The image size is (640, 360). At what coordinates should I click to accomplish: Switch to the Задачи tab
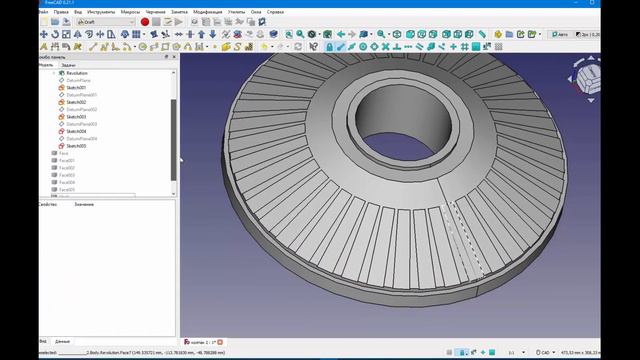(x=68, y=65)
